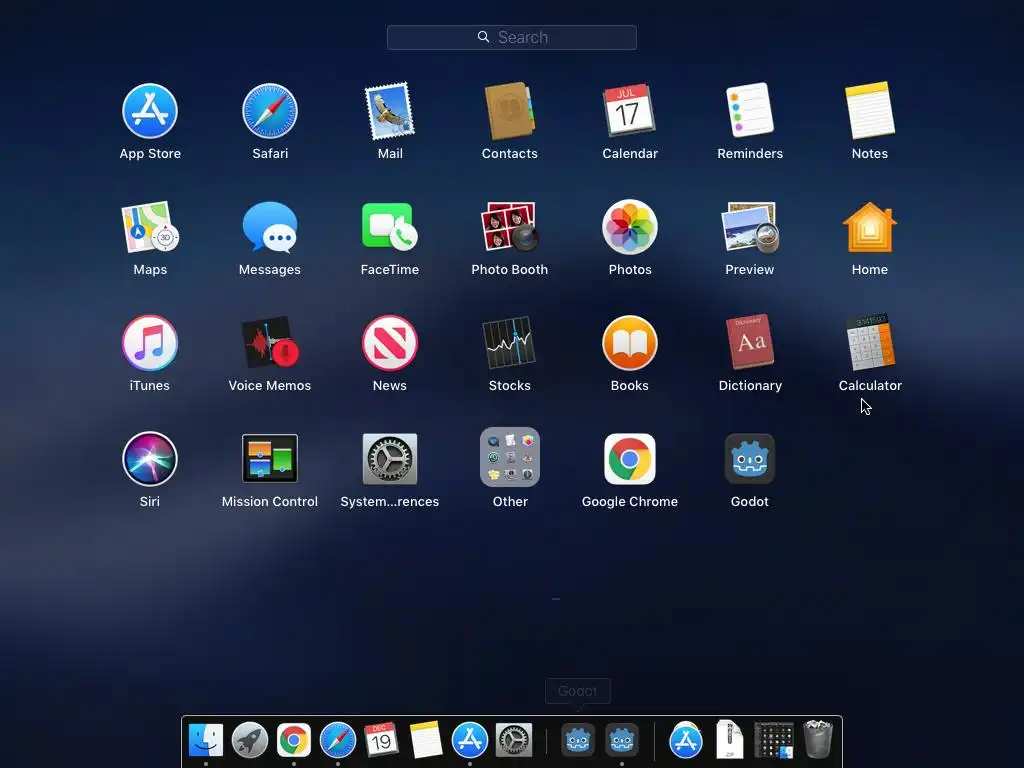Click the 'Photo Booth' label text

510,269
